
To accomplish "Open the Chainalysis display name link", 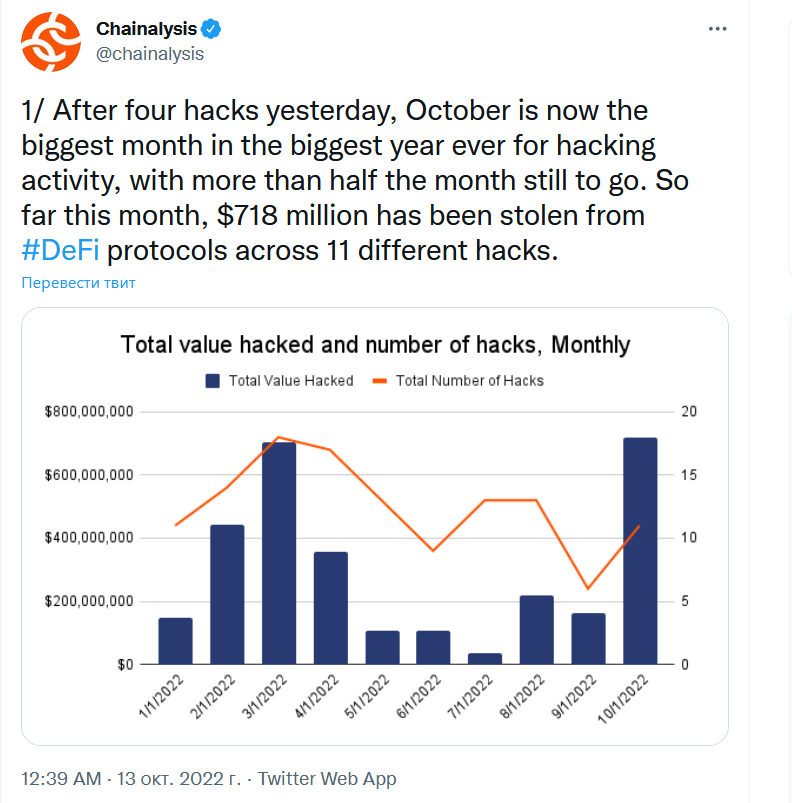I will click(148, 29).
